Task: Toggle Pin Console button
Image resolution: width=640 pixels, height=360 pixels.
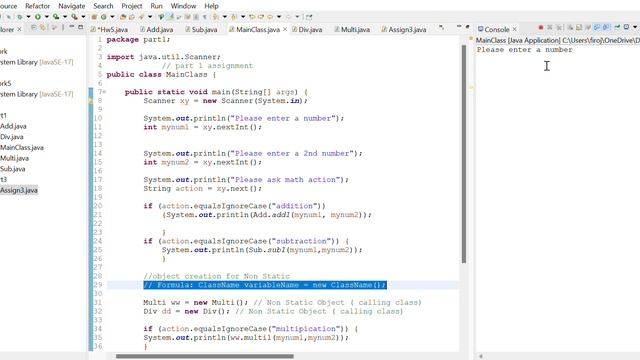Action: [x=617, y=27]
